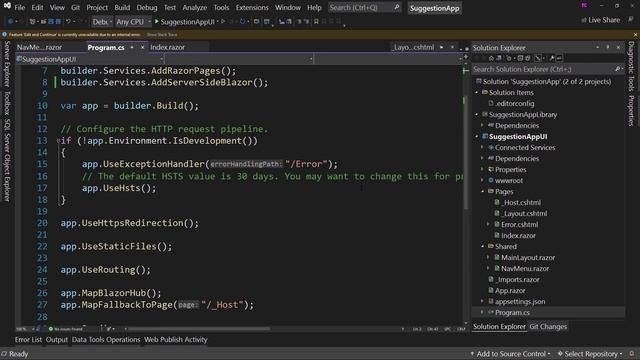Click the split editor icon above scrollbar
The image size is (640, 360).
point(465,57)
